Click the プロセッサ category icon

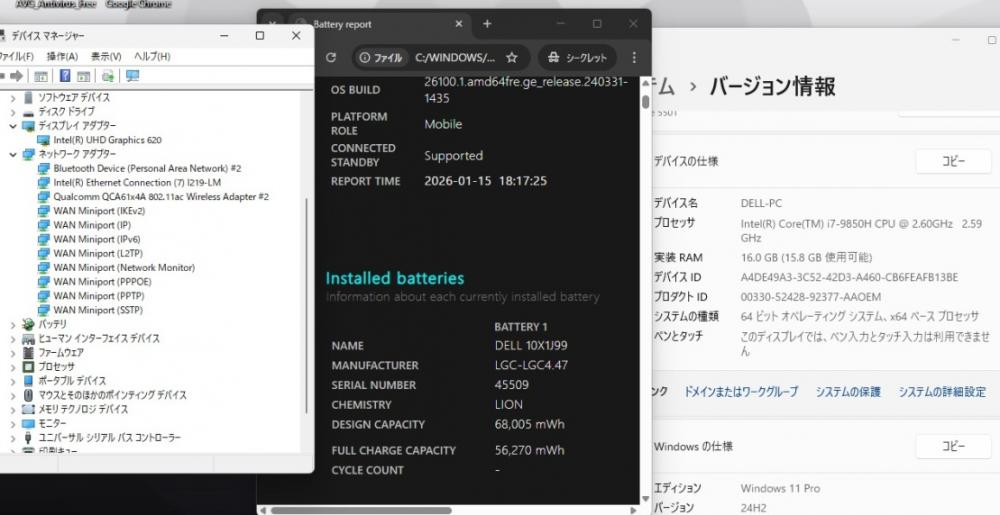point(28,366)
